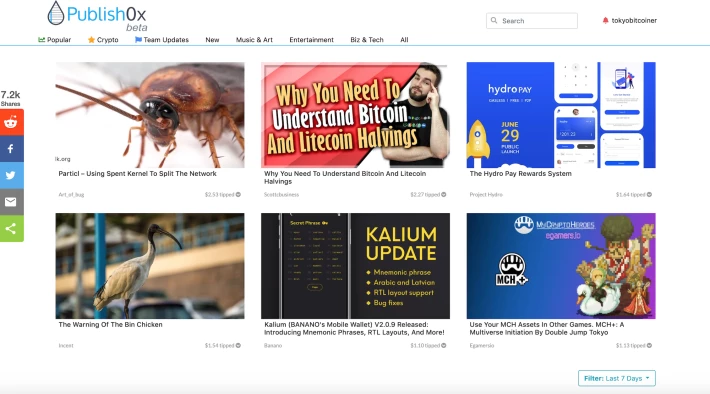Open the Popular category tab
Screen dimensions: 710x394
54,40
